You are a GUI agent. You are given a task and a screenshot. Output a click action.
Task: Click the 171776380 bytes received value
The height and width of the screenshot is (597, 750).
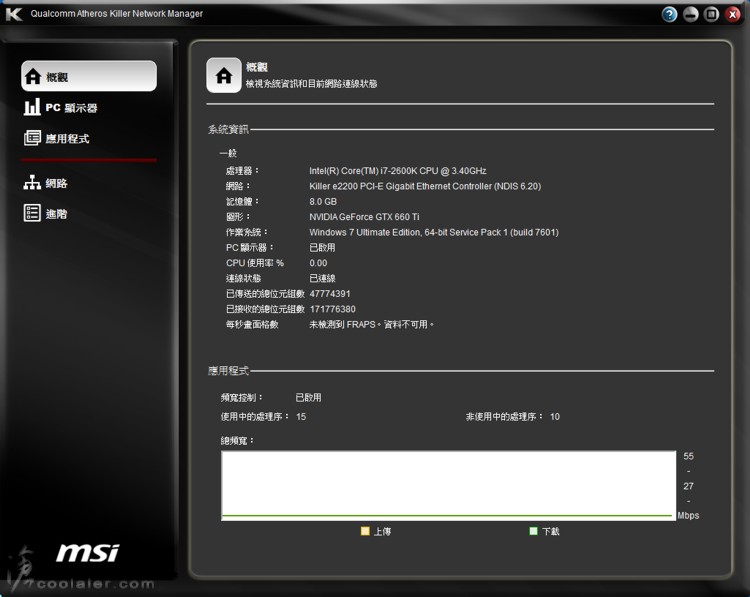pyautogui.click(x=333, y=309)
